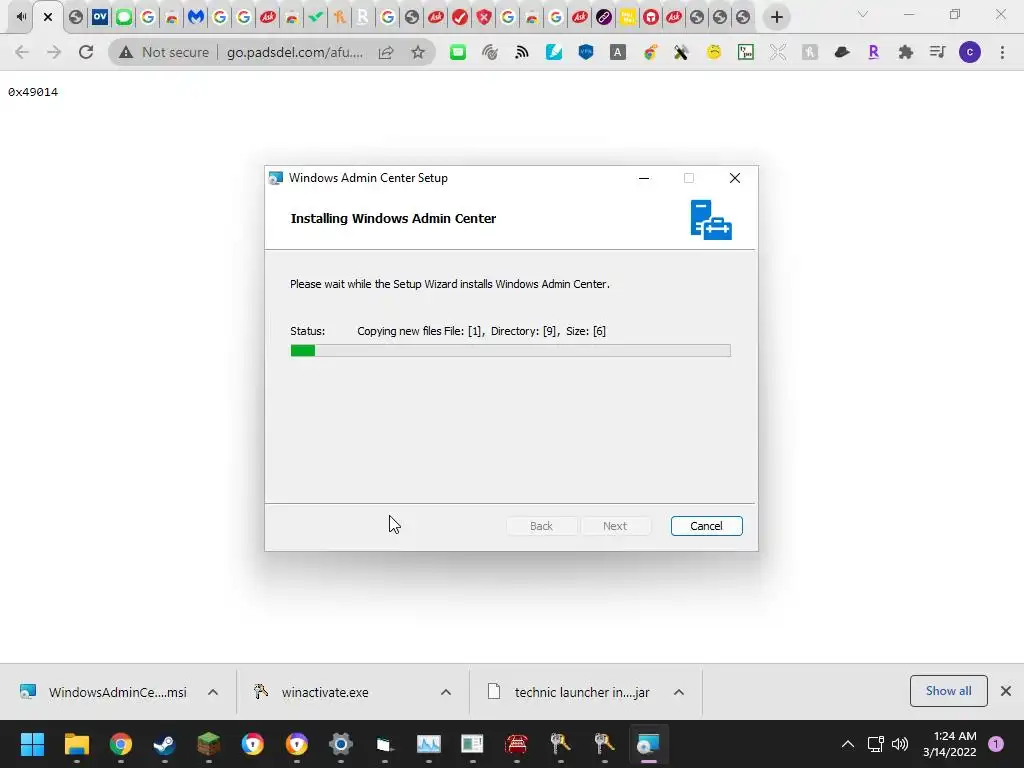Show hidden system tray icons

848,744
